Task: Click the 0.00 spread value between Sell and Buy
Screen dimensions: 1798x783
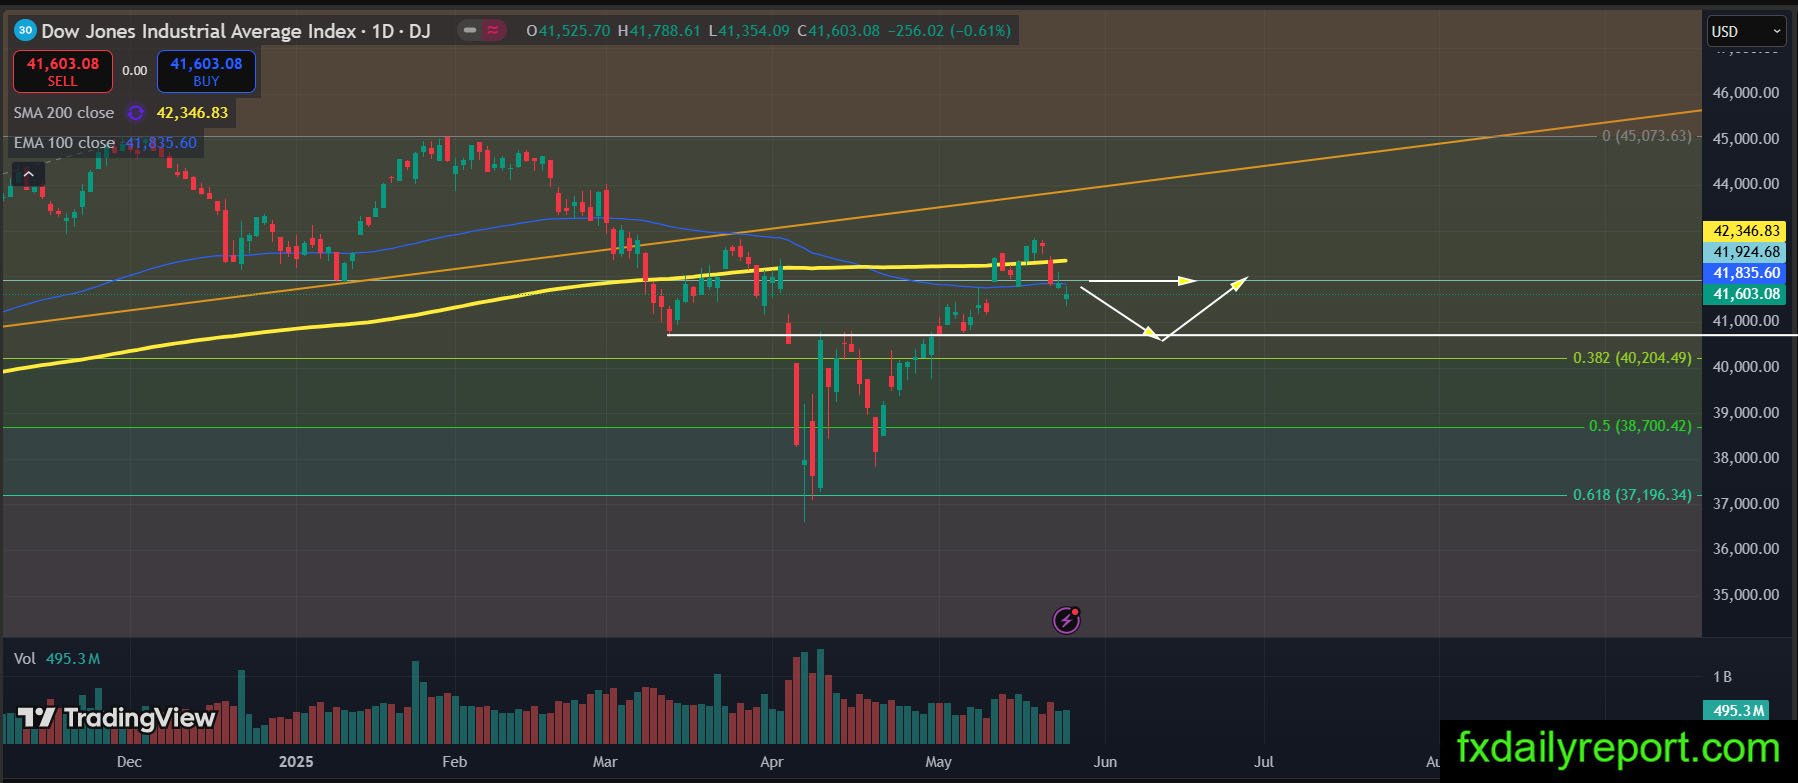Action: click(135, 71)
